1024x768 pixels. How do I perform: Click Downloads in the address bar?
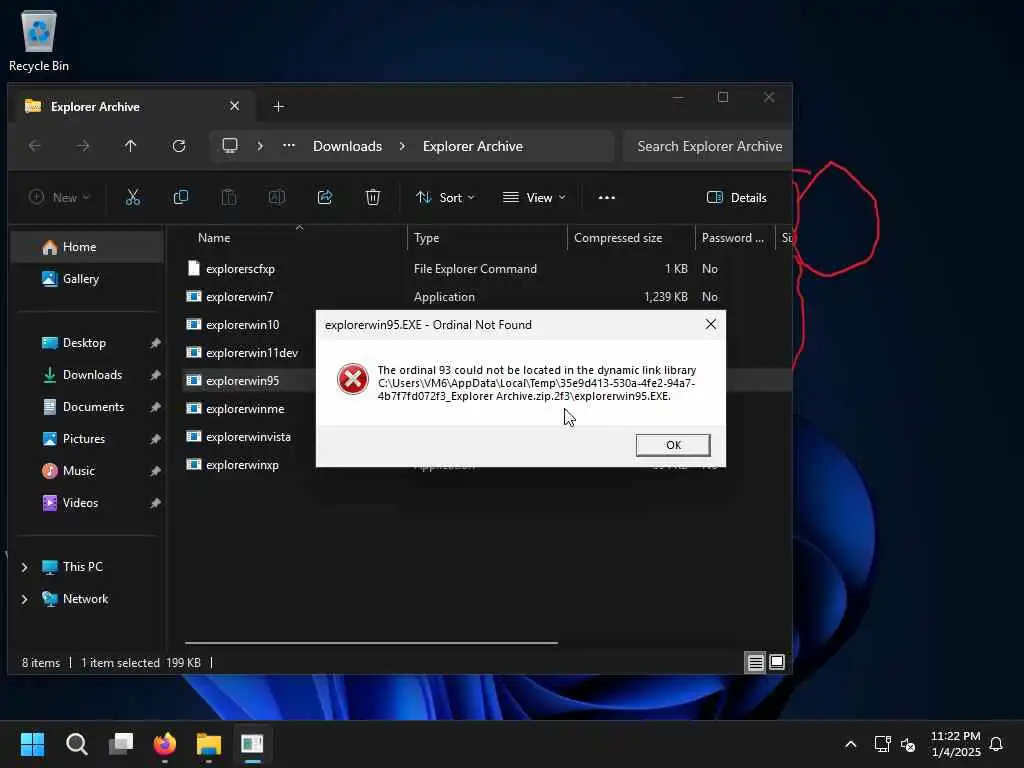[x=347, y=146]
